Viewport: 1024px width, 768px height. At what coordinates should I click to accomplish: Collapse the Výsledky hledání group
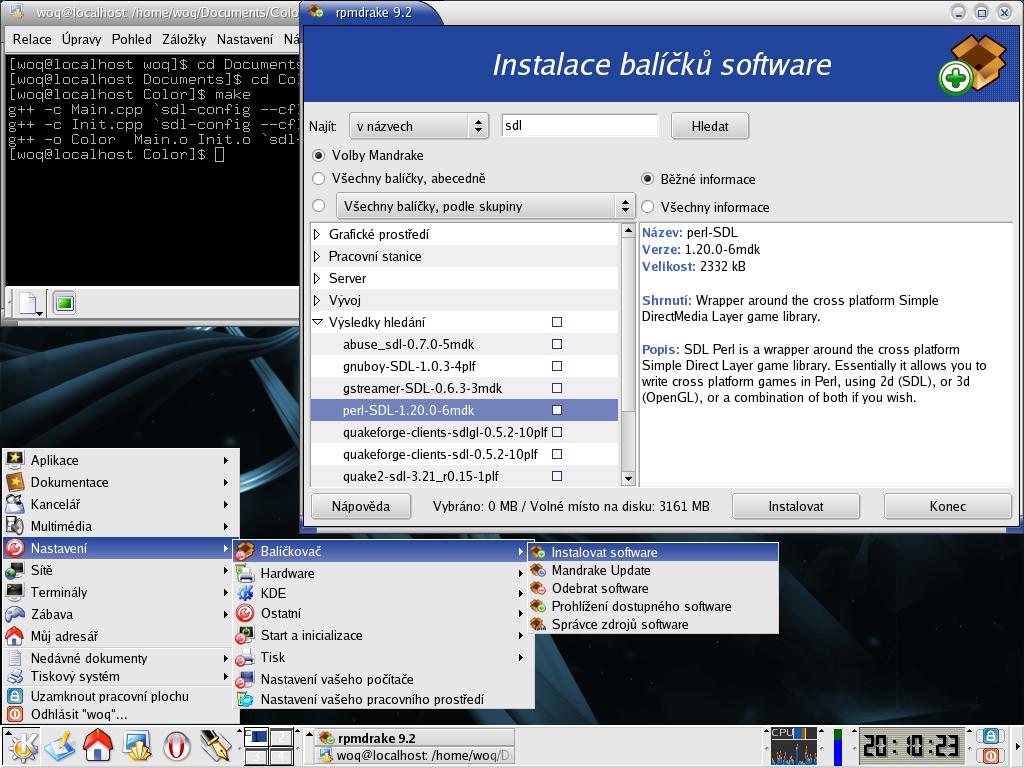point(318,322)
